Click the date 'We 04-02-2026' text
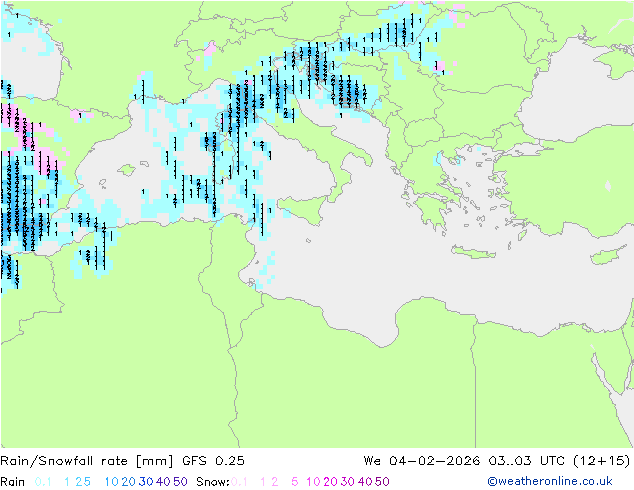The height and width of the screenshot is (490, 634). [x=422, y=460]
